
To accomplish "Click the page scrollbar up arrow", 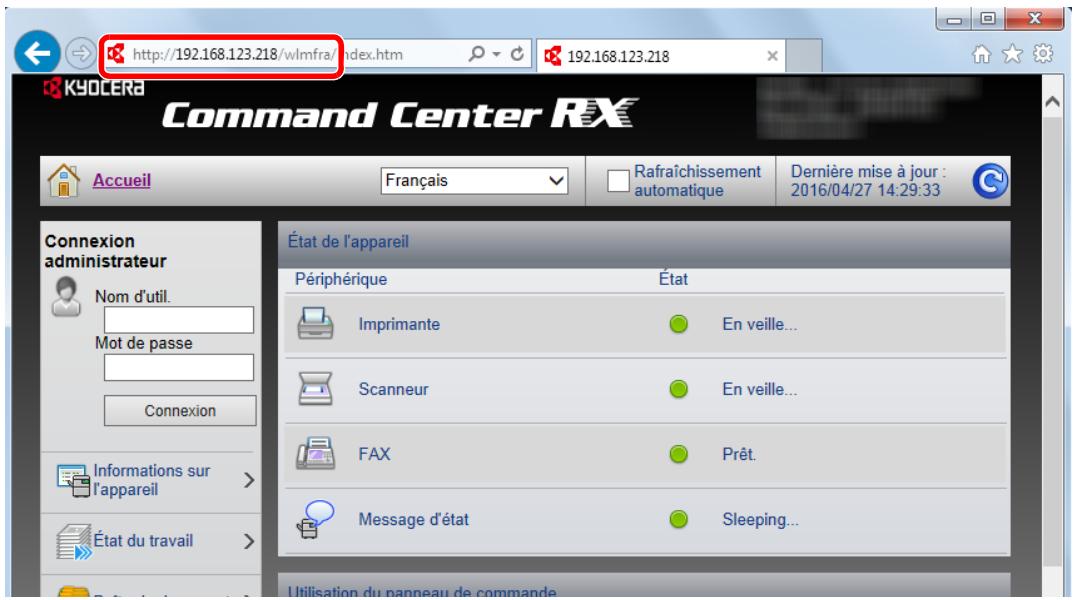I will point(1052,102).
